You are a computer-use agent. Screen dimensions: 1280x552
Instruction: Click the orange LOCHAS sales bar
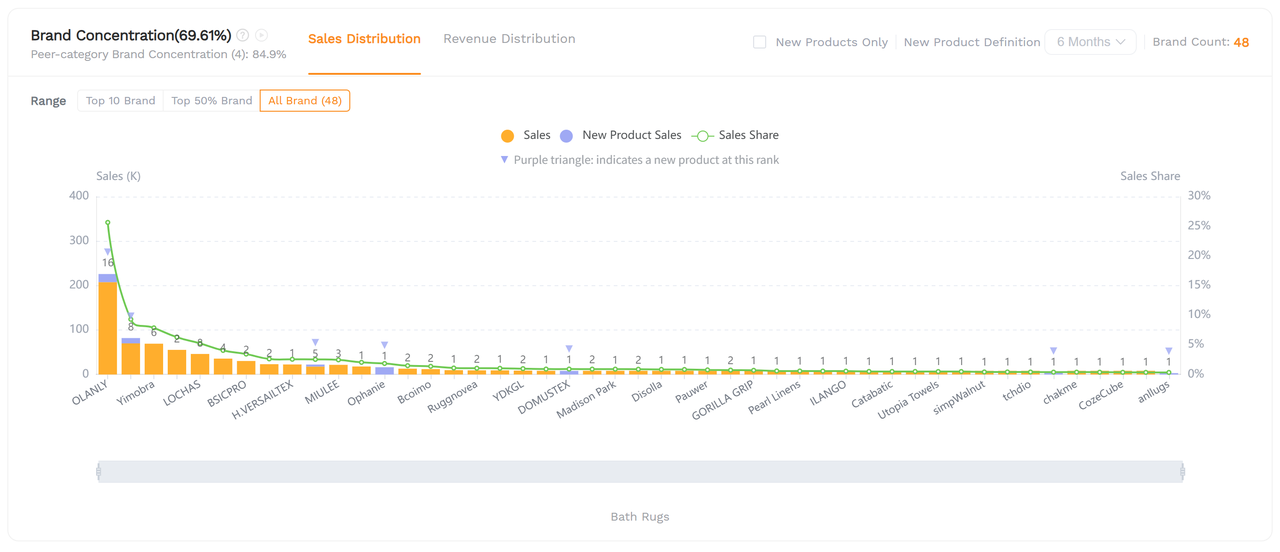200,364
